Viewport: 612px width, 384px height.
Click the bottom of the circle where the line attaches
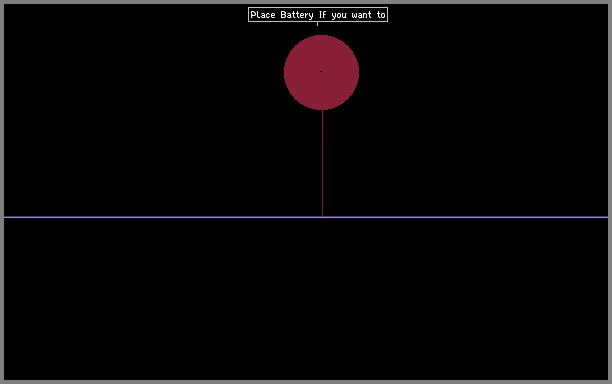pyautogui.click(x=322, y=109)
